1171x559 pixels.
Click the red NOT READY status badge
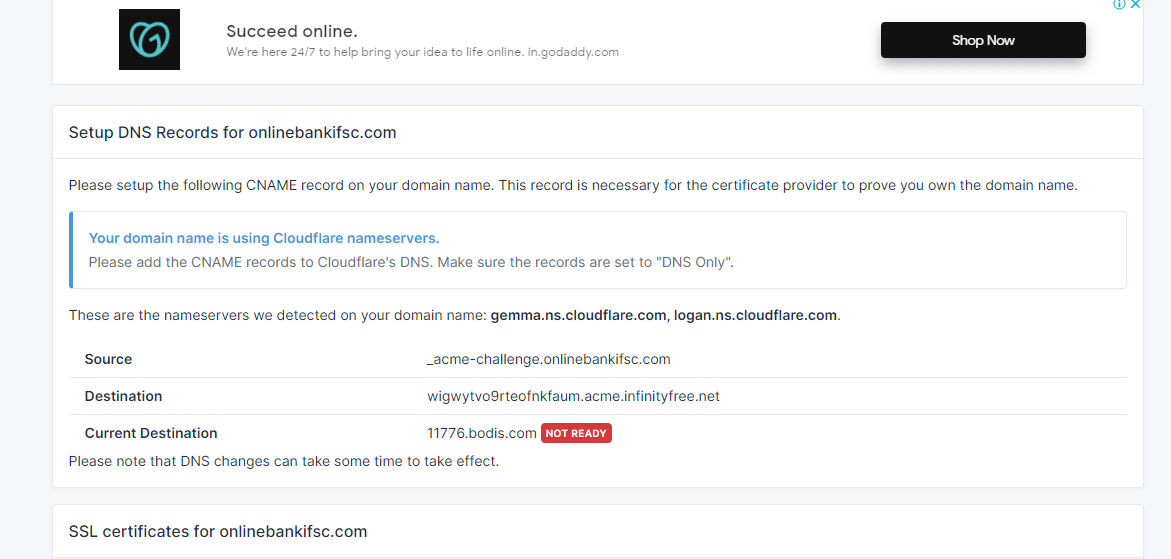(576, 433)
